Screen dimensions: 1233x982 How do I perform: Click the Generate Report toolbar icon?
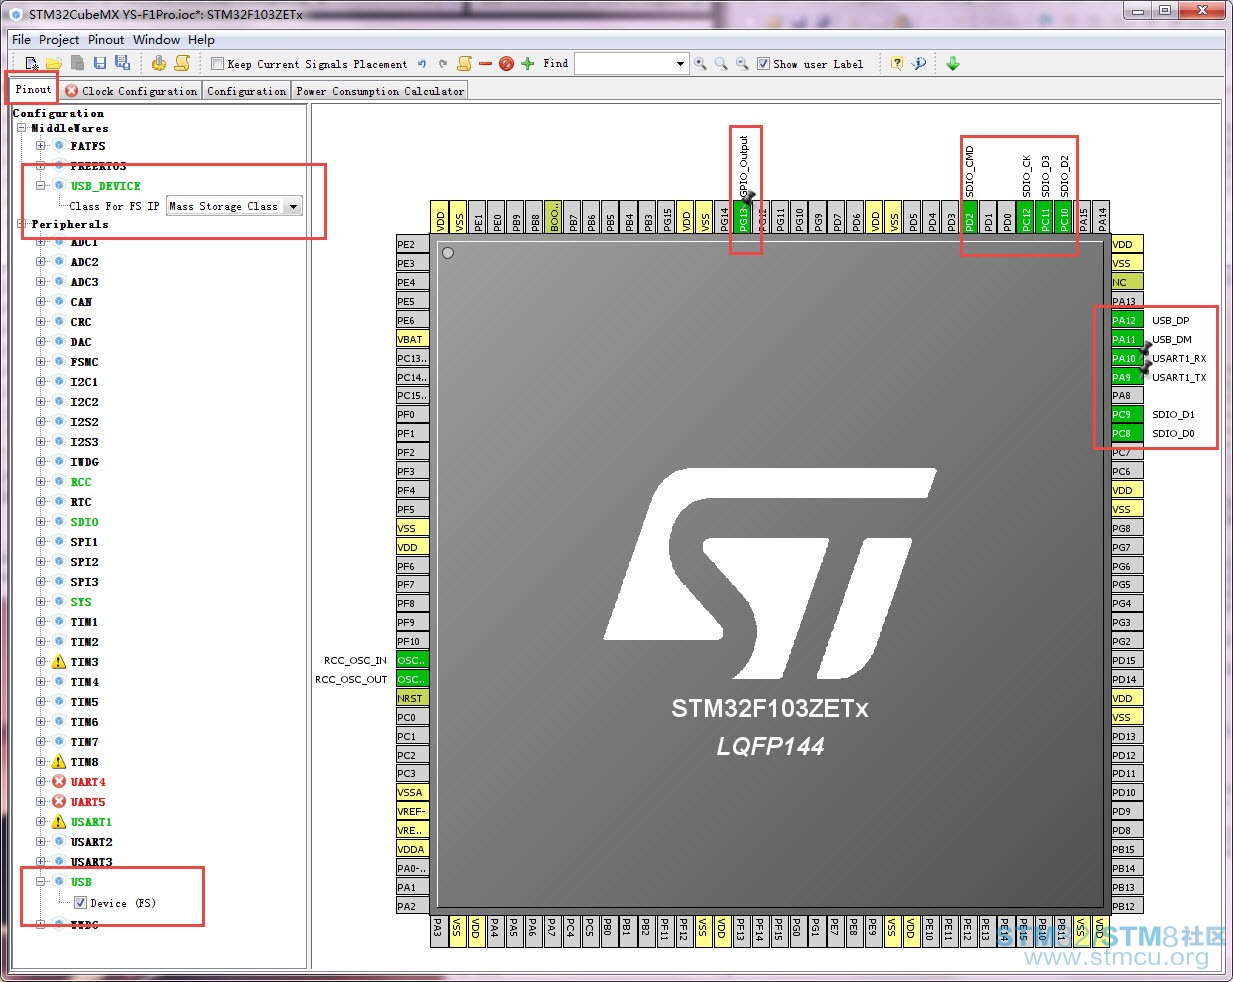tap(182, 63)
